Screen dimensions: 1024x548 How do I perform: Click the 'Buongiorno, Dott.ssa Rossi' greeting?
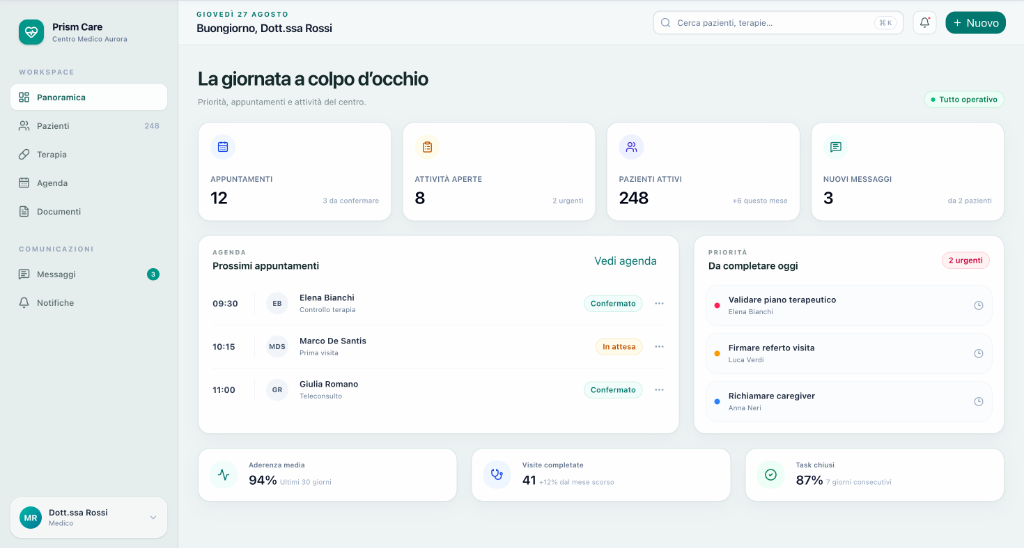click(264, 28)
